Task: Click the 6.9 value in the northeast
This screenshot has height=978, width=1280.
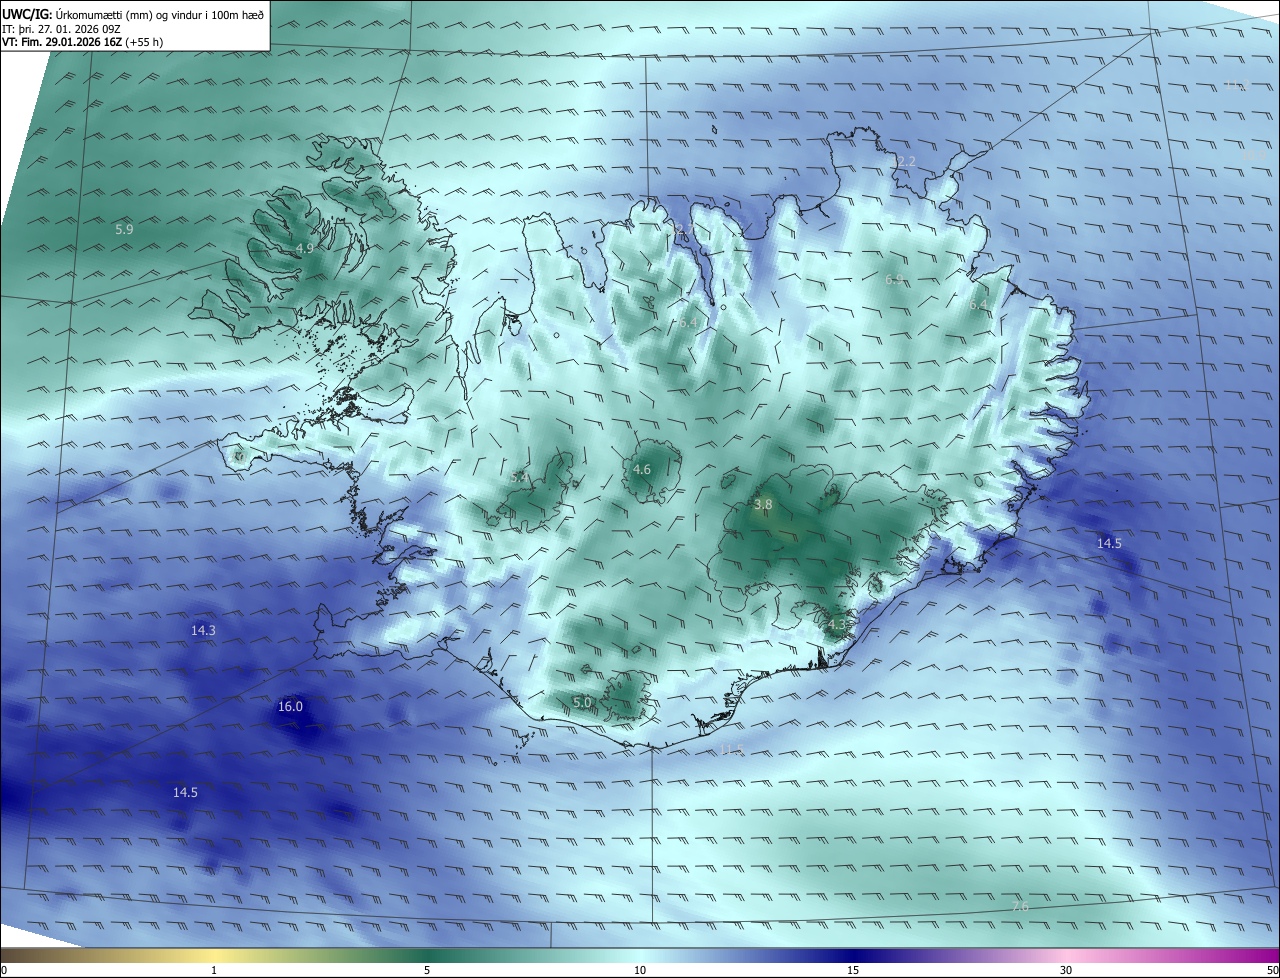Action: tap(894, 280)
